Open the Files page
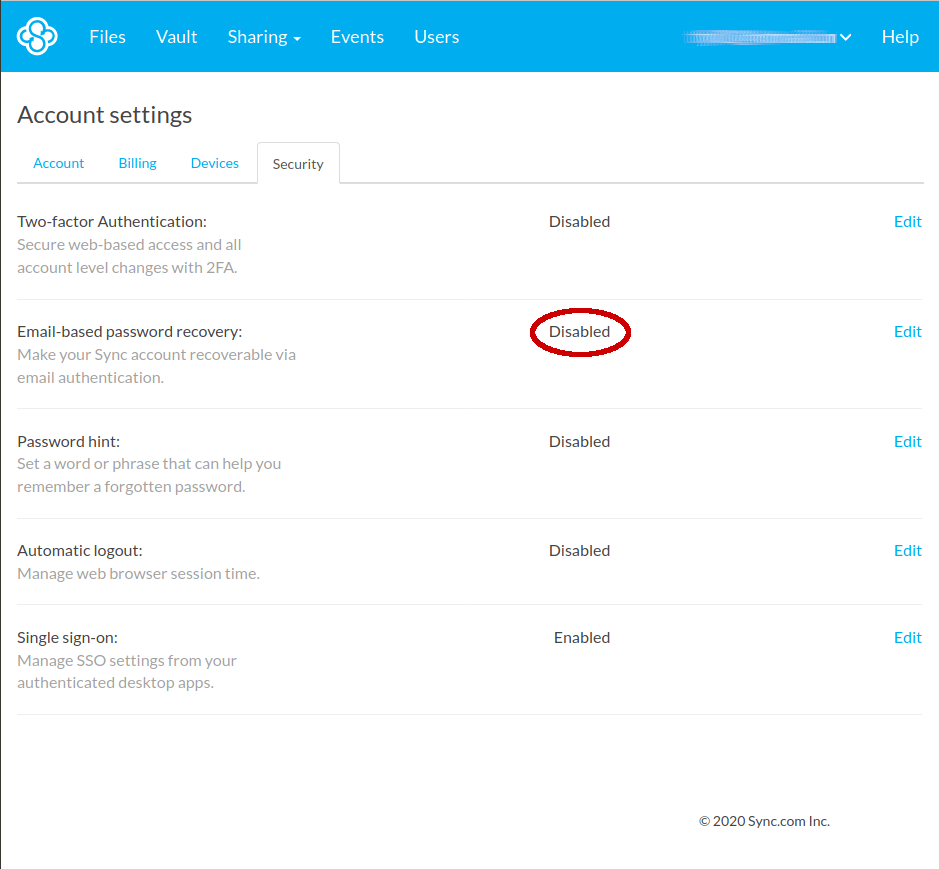This screenshot has height=869, width=939. tap(107, 37)
